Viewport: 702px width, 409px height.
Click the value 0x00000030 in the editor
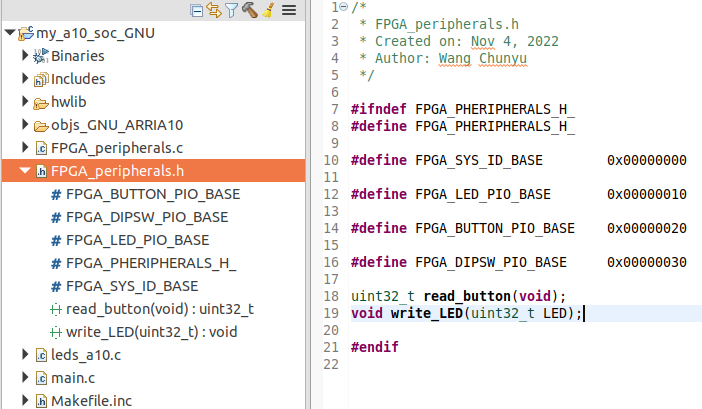(646, 262)
